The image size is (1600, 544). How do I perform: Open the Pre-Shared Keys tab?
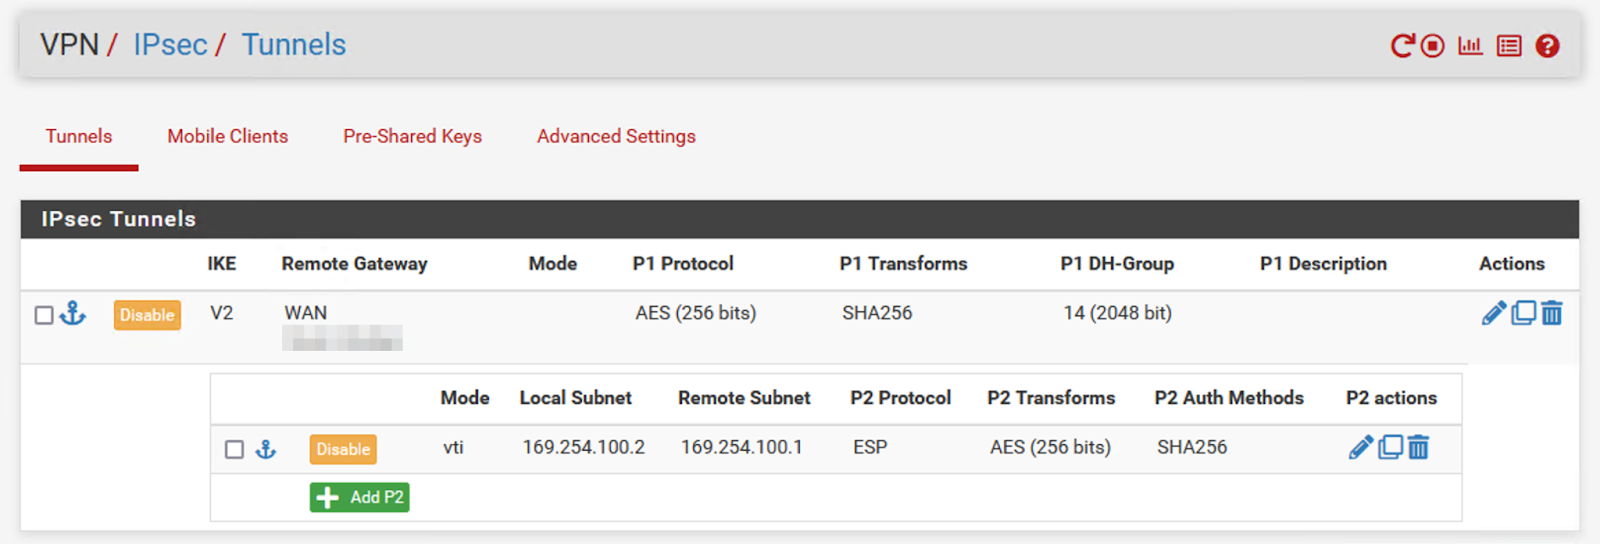pyautogui.click(x=412, y=136)
